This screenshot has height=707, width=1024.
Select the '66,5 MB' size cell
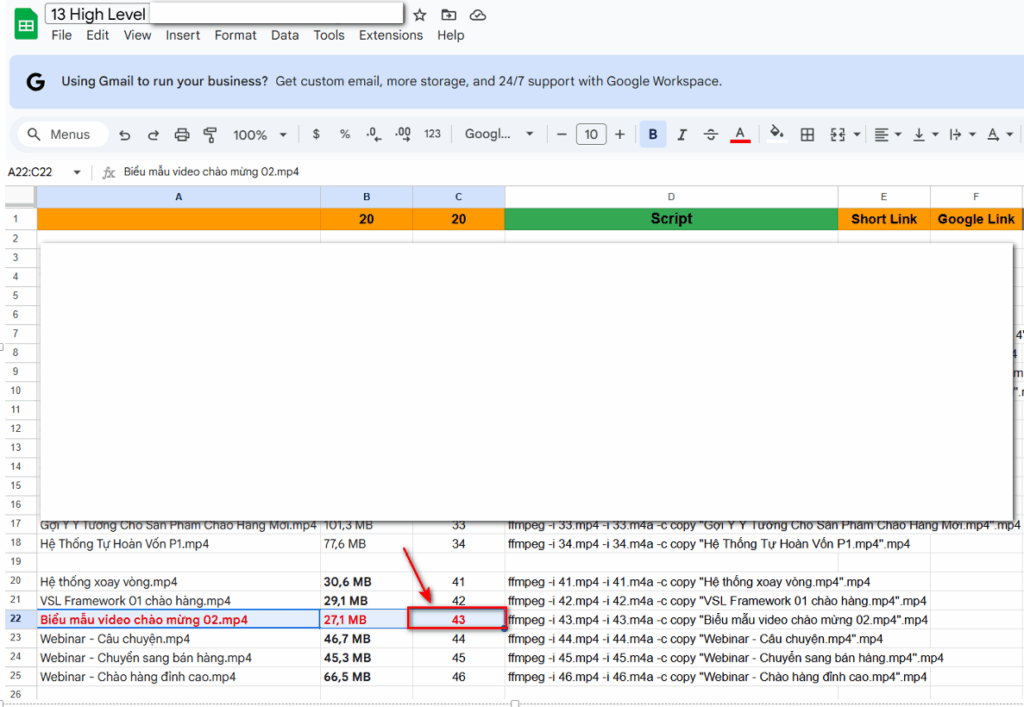(x=366, y=676)
